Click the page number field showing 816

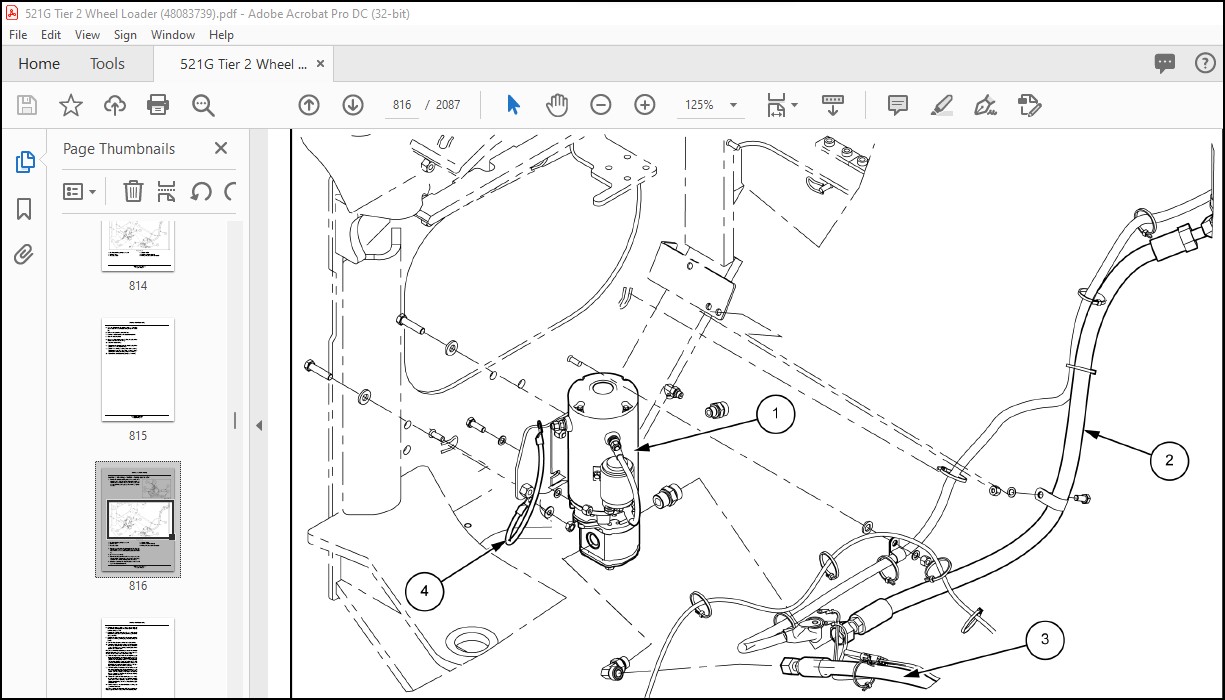click(403, 105)
